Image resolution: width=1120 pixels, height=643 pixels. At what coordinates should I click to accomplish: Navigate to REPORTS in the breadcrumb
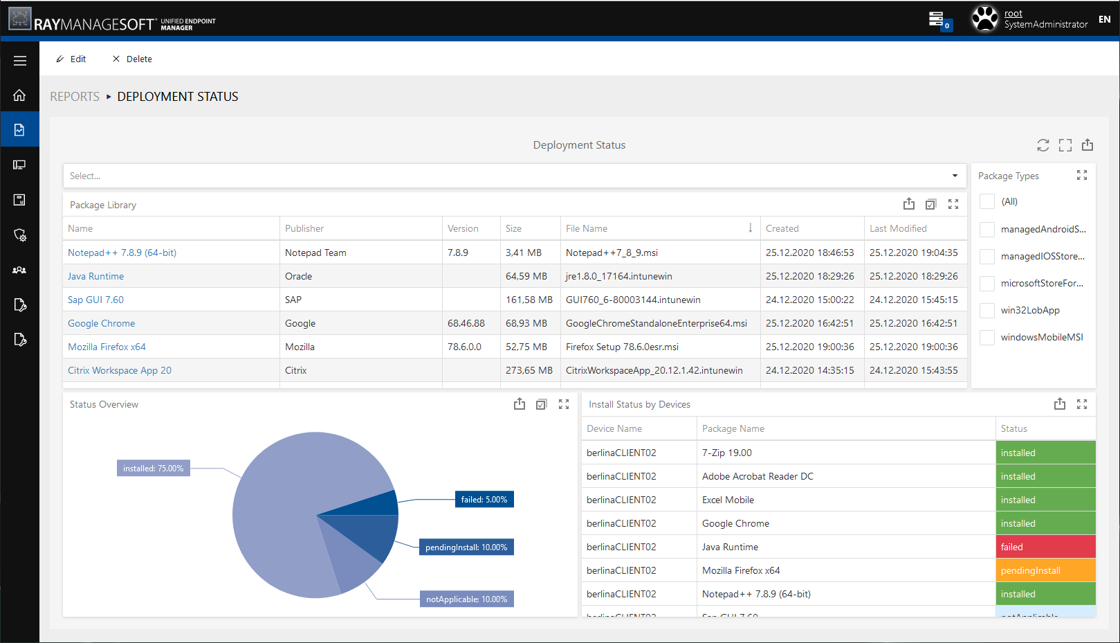[x=74, y=96]
